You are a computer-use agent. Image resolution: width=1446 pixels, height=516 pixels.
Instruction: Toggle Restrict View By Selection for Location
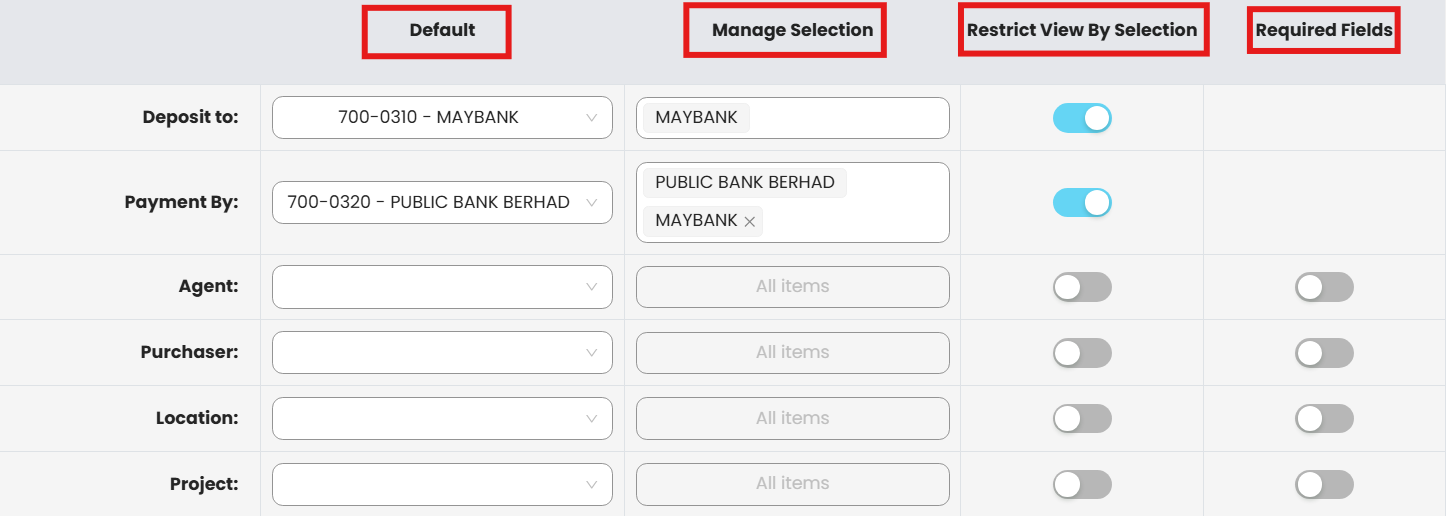pos(1082,419)
